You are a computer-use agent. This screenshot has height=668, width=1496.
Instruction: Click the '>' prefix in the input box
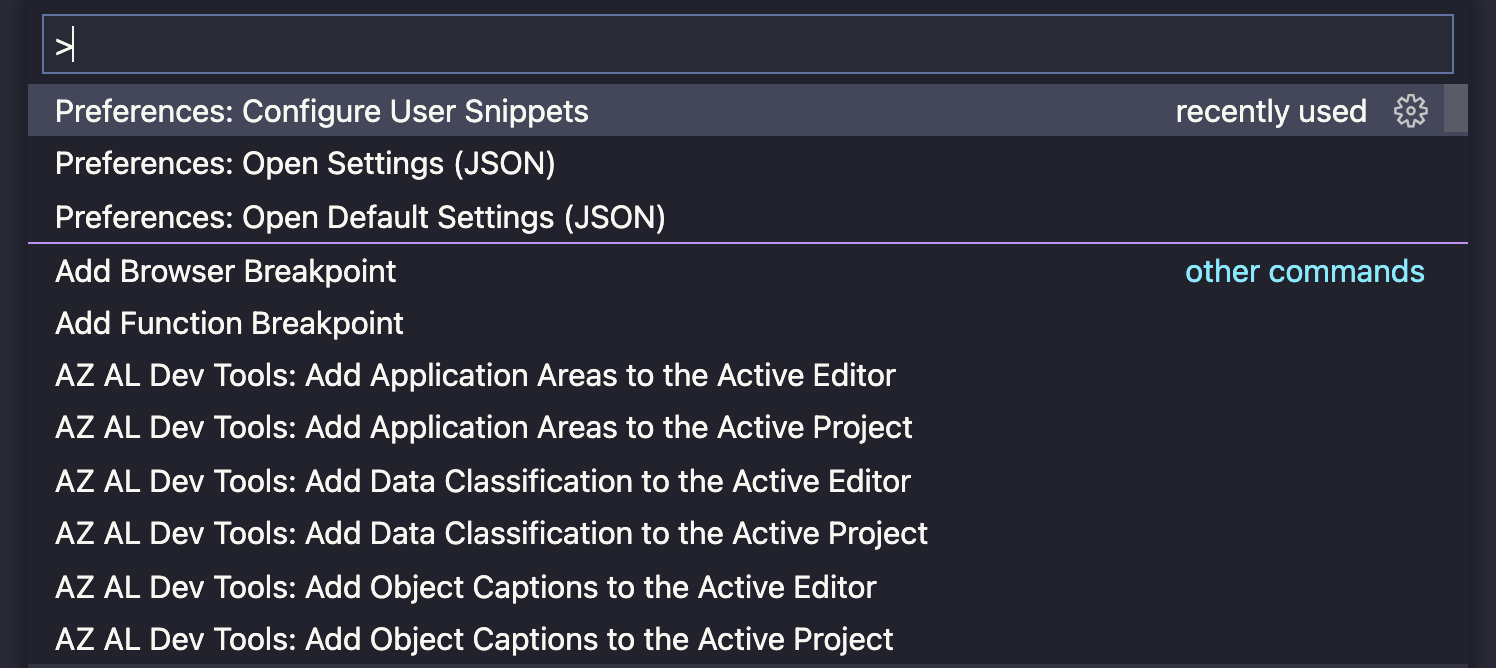click(63, 46)
